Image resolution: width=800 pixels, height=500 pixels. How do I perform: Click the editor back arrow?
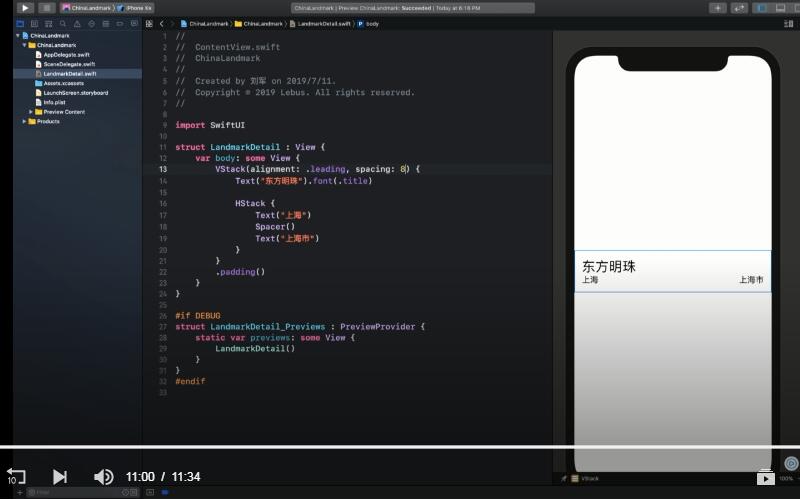pos(162,23)
